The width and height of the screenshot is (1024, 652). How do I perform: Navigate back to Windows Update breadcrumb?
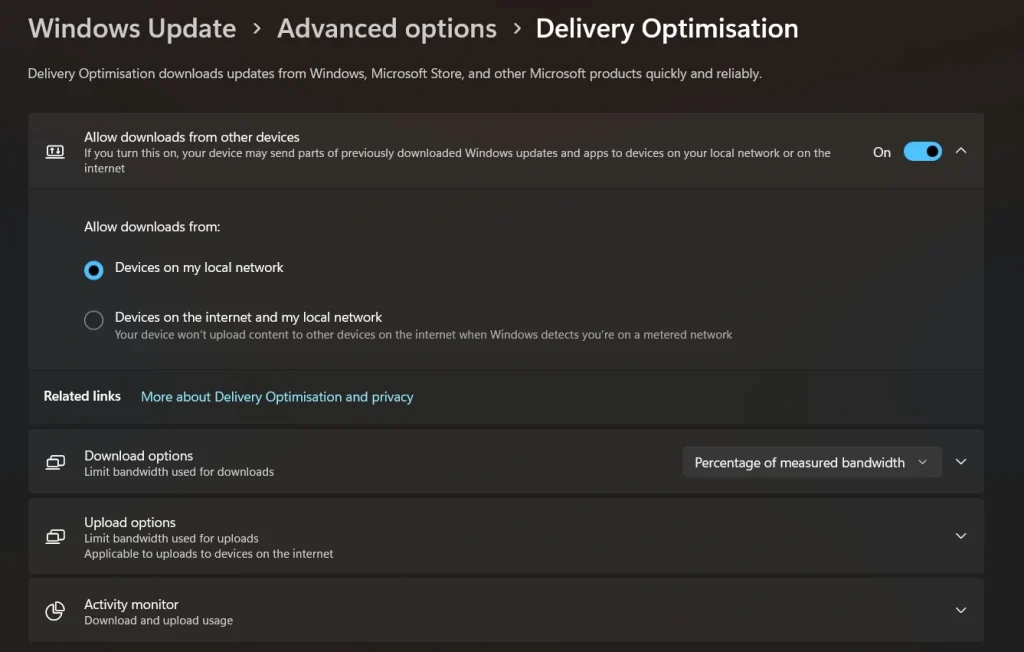(131, 28)
